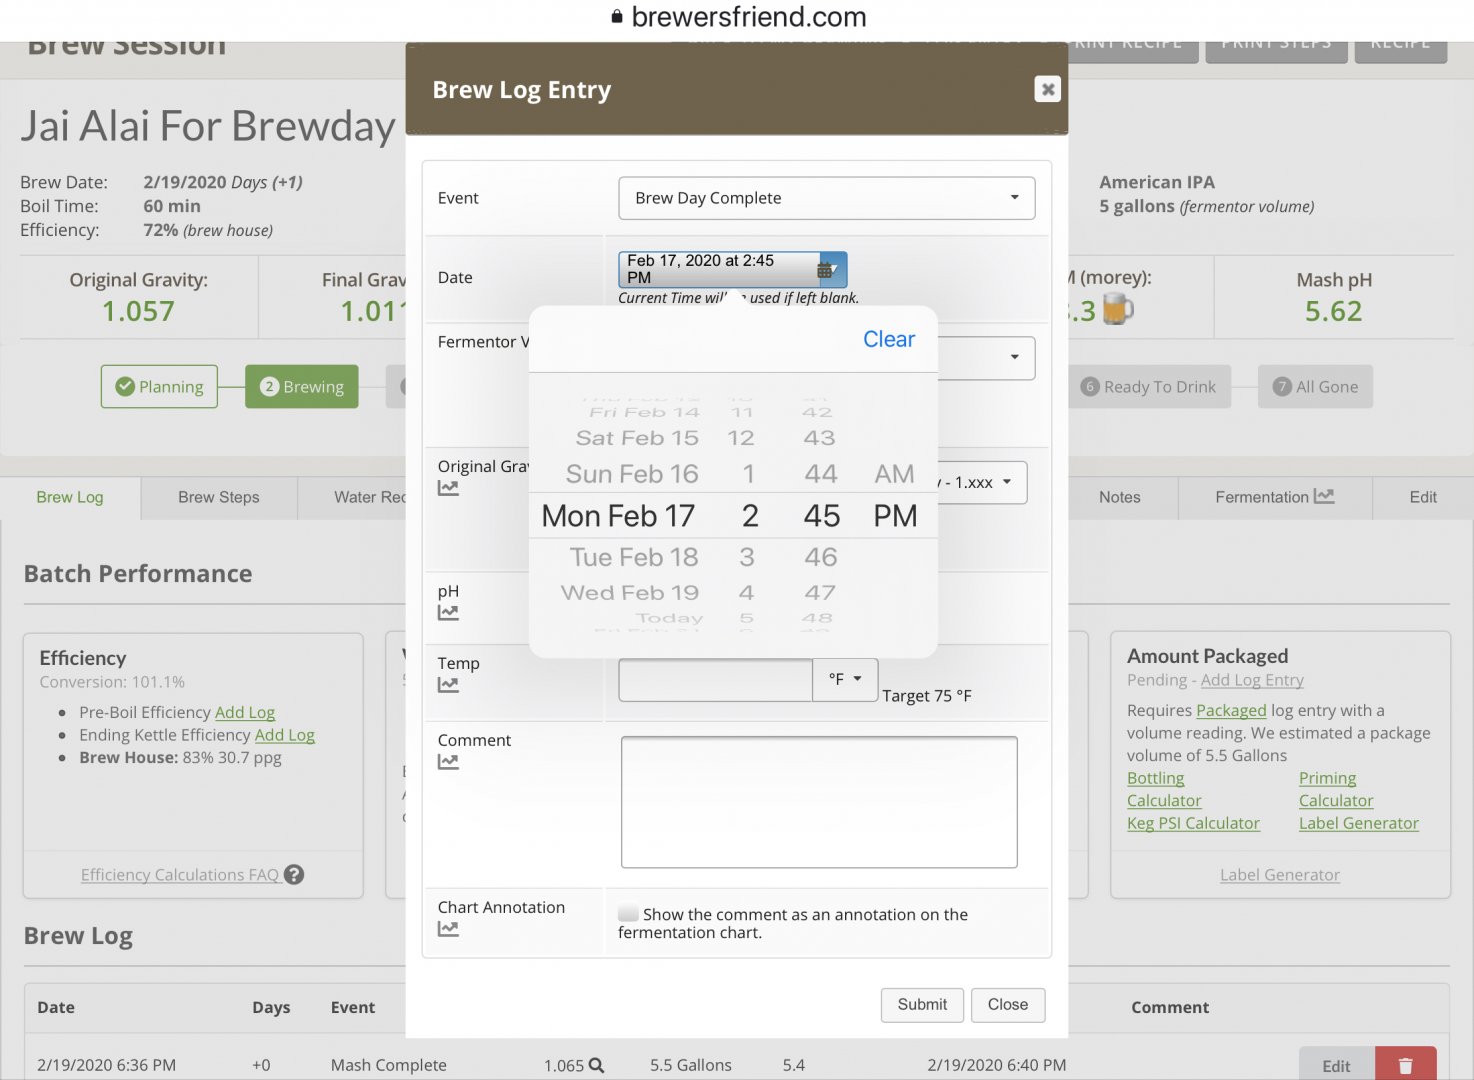Click the chart icon under Temp label
This screenshot has width=1474, height=1080.
coord(448,685)
